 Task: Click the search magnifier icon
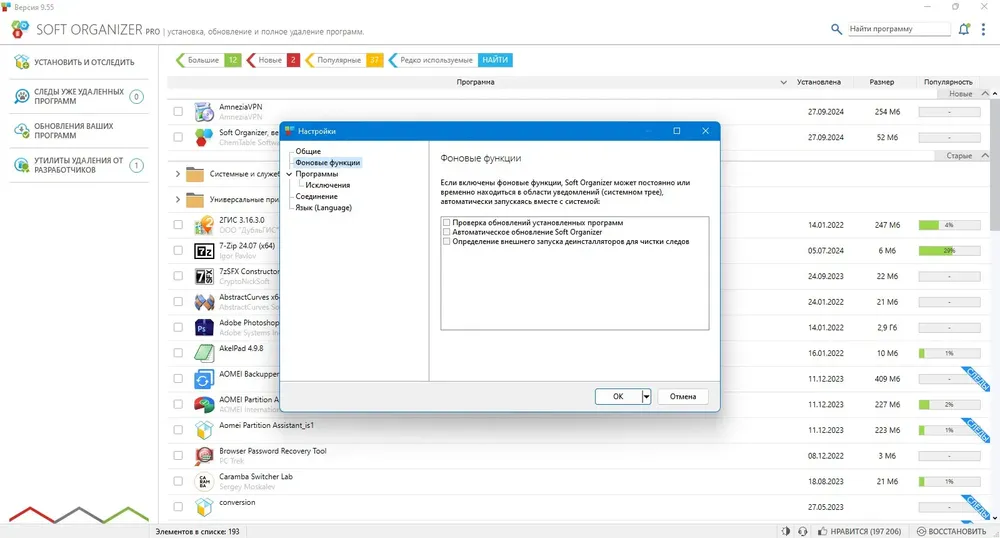pyautogui.click(x=836, y=29)
